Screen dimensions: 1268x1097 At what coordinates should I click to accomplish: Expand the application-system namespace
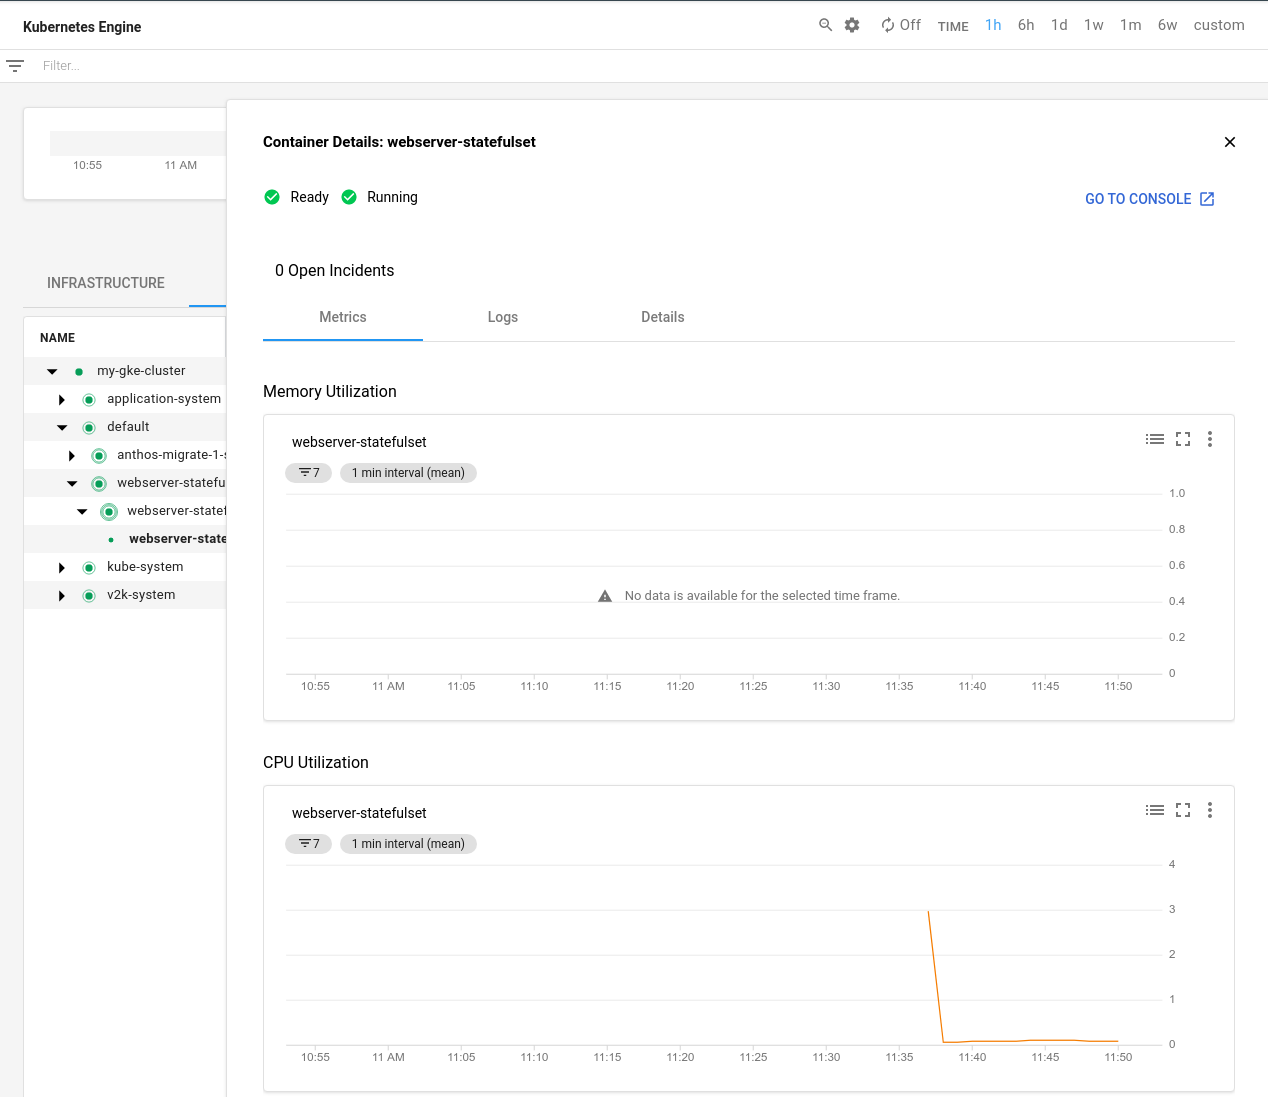[62, 400]
